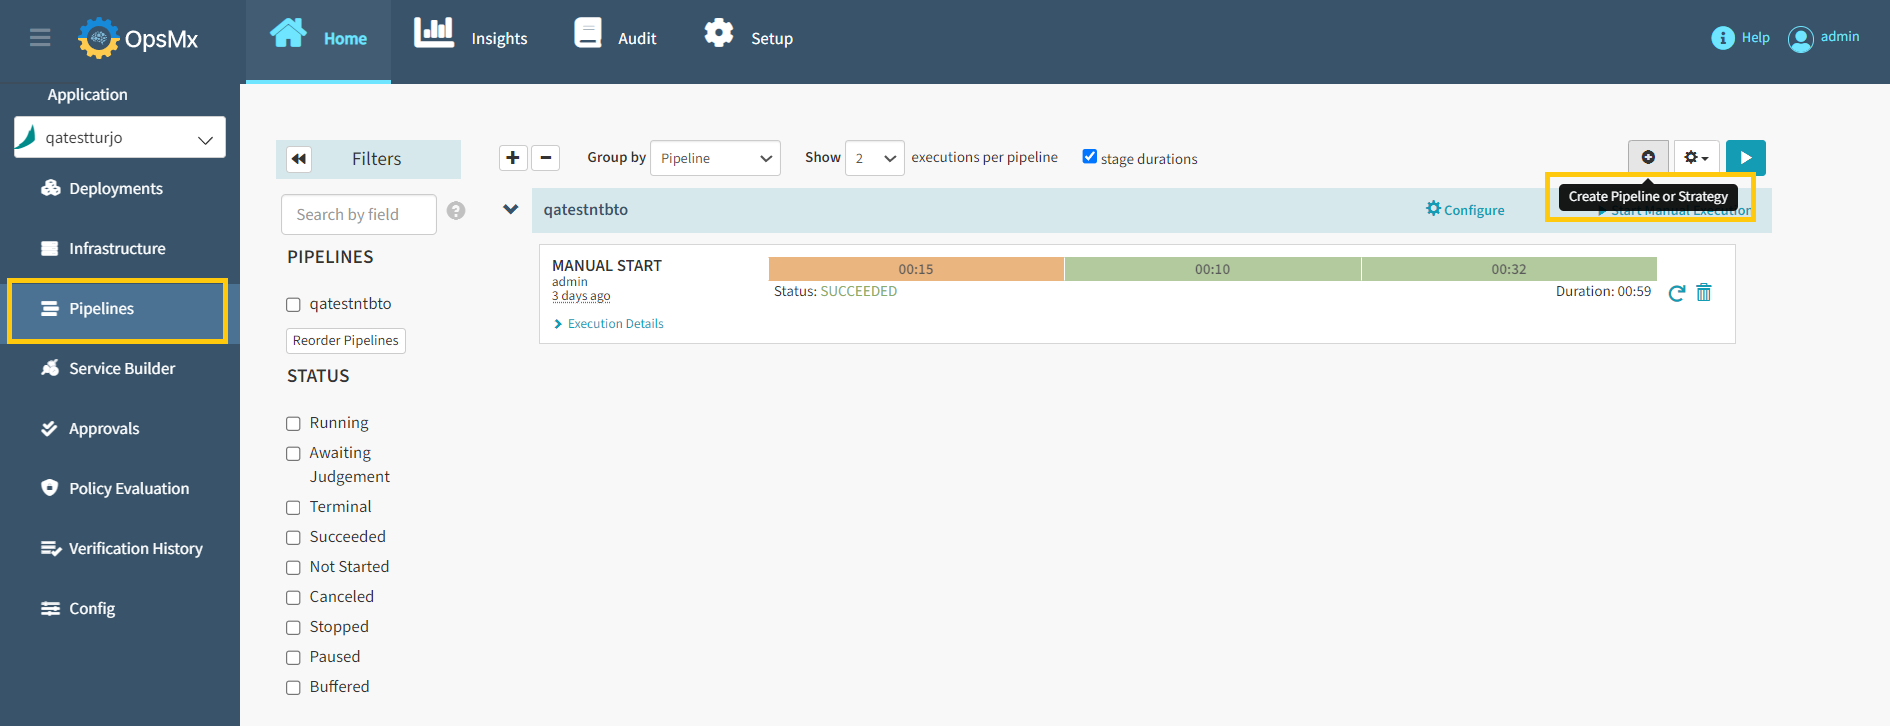Expand all pipelines with plus button
Image resolution: width=1890 pixels, height=726 pixels.
tap(513, 157)
